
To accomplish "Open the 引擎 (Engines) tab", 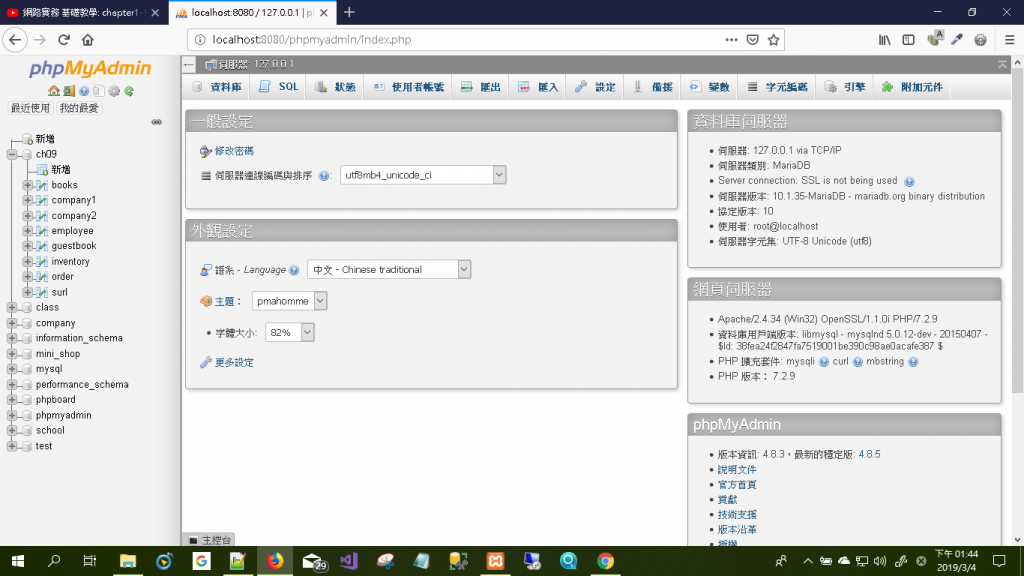I will (845, 87).
